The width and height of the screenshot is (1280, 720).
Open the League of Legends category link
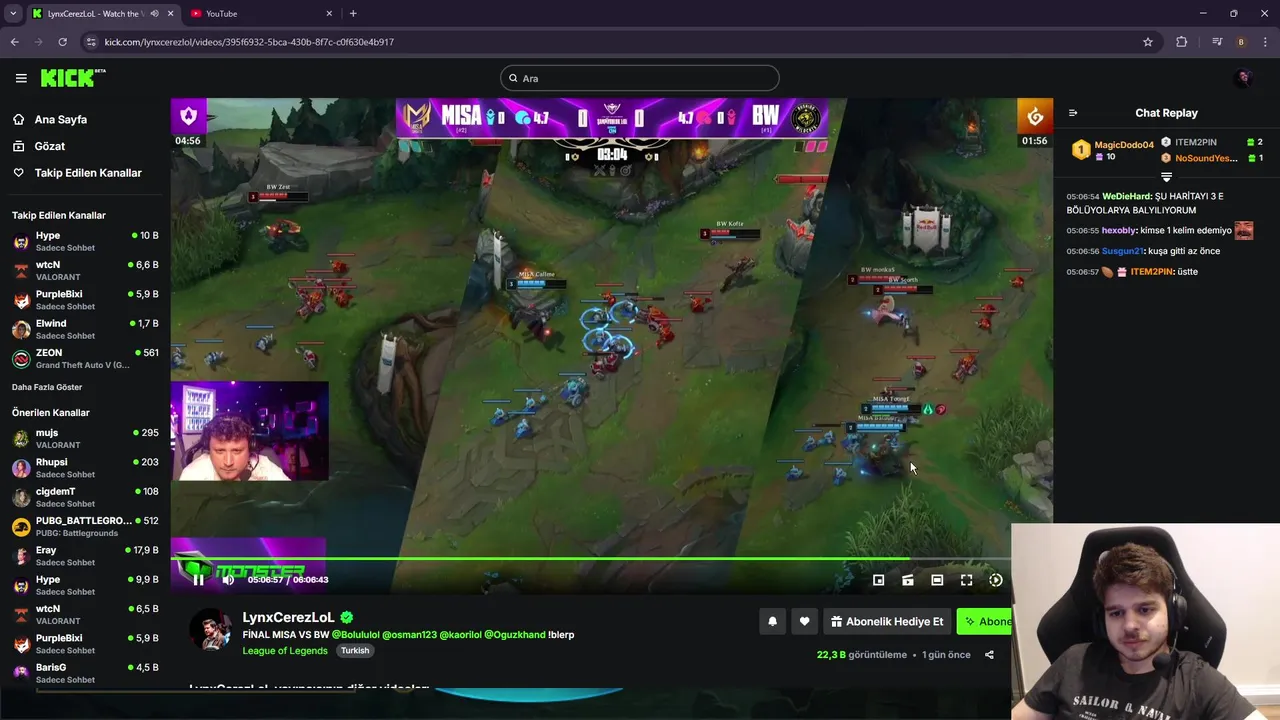pos(285,651)
